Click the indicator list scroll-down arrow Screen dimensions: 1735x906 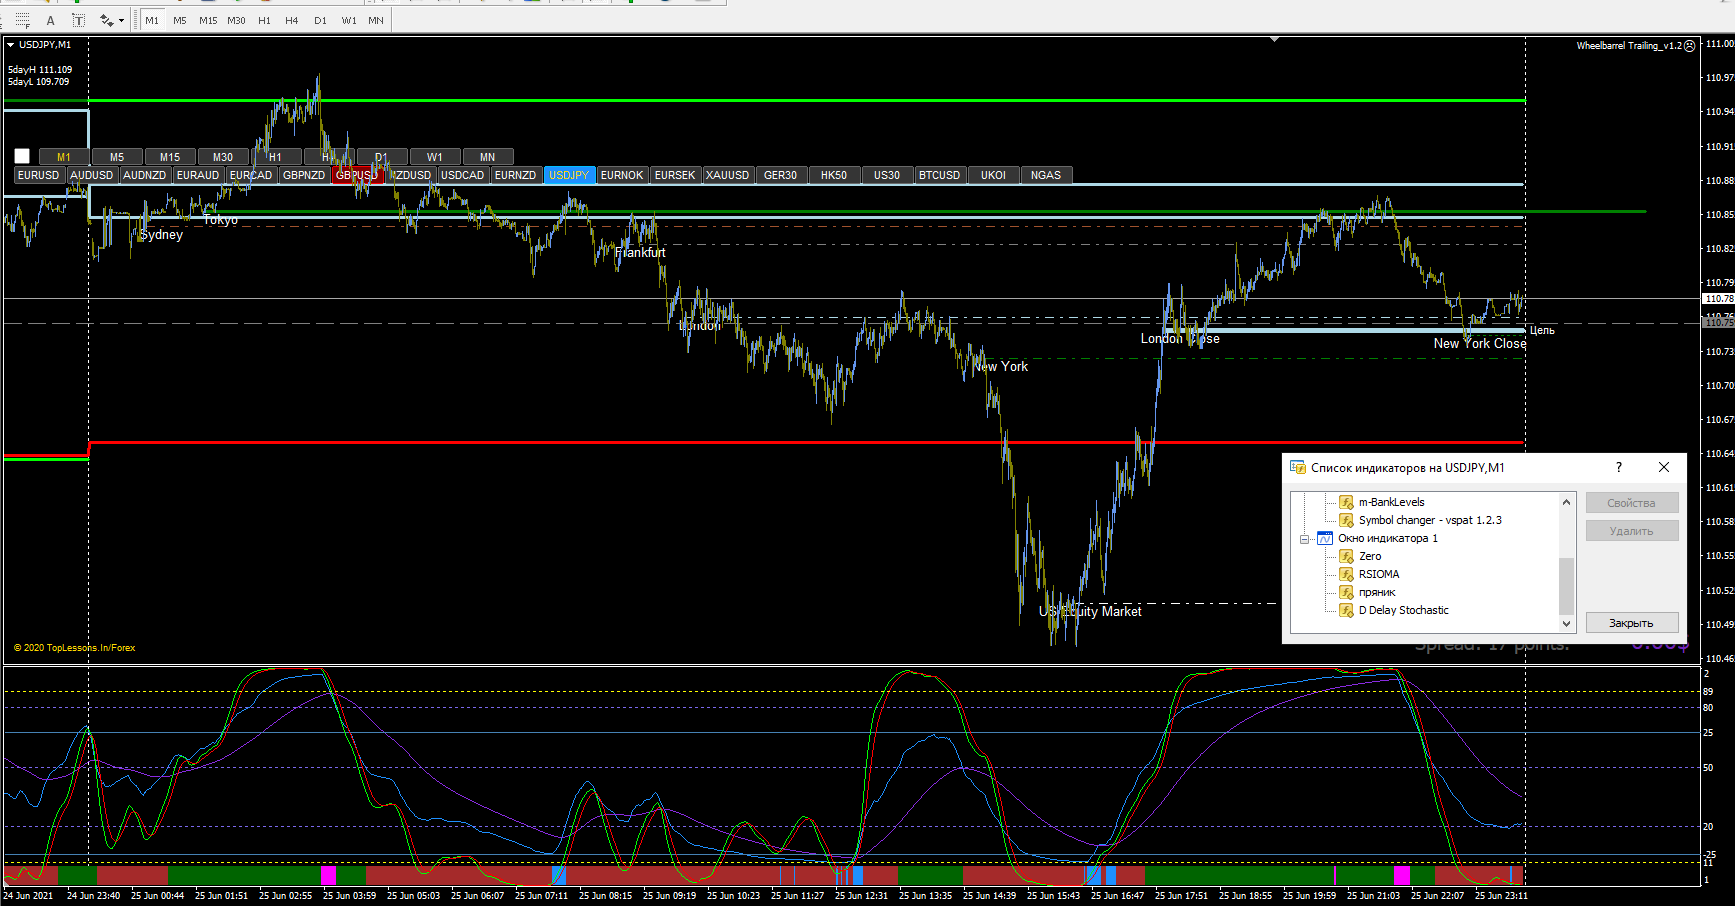point(1566,623)
